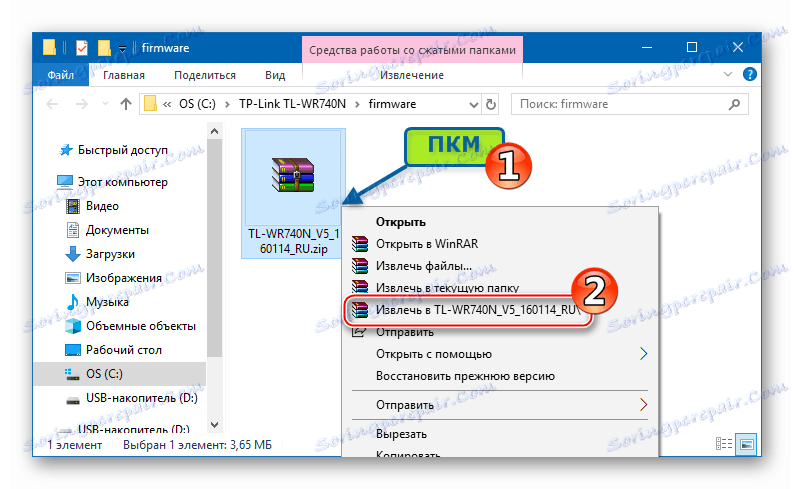Open the Help question mark button
Screen dimensions: 794x489
click(x=749, y=74)
